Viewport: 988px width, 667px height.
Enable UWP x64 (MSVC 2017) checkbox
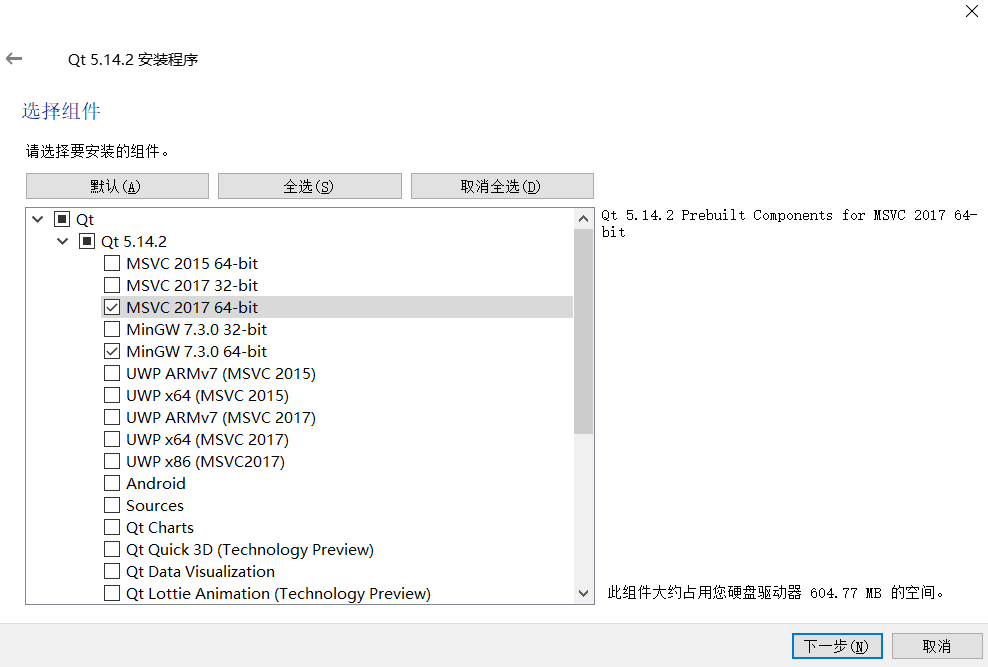[112, 440]
